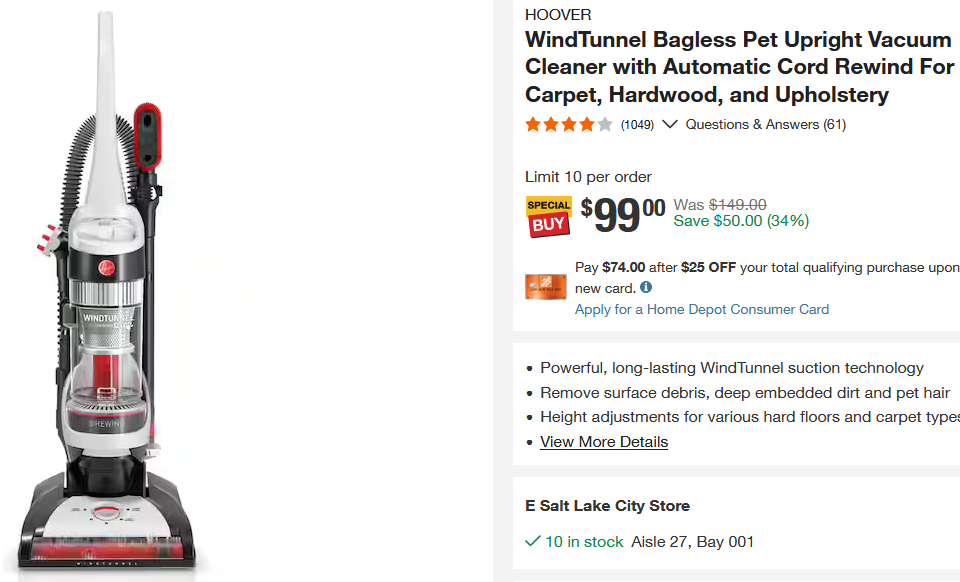Click the $99.00 current price
Screen dimensions: 960x582
coord(623,214)
